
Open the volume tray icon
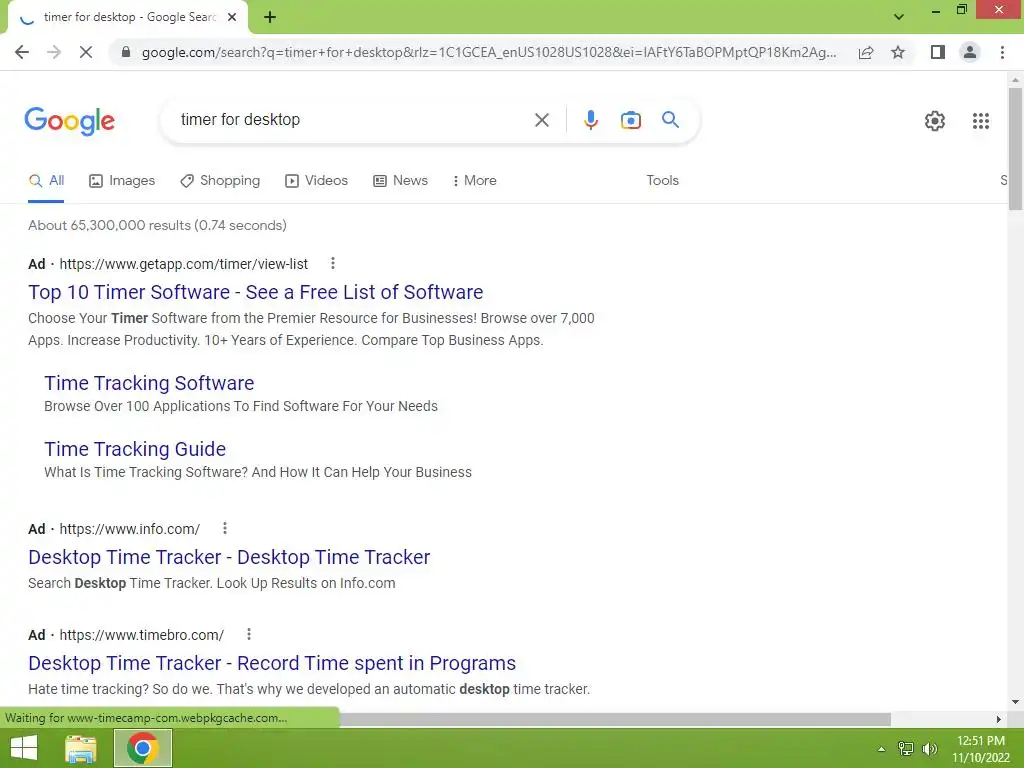[929, 749]
